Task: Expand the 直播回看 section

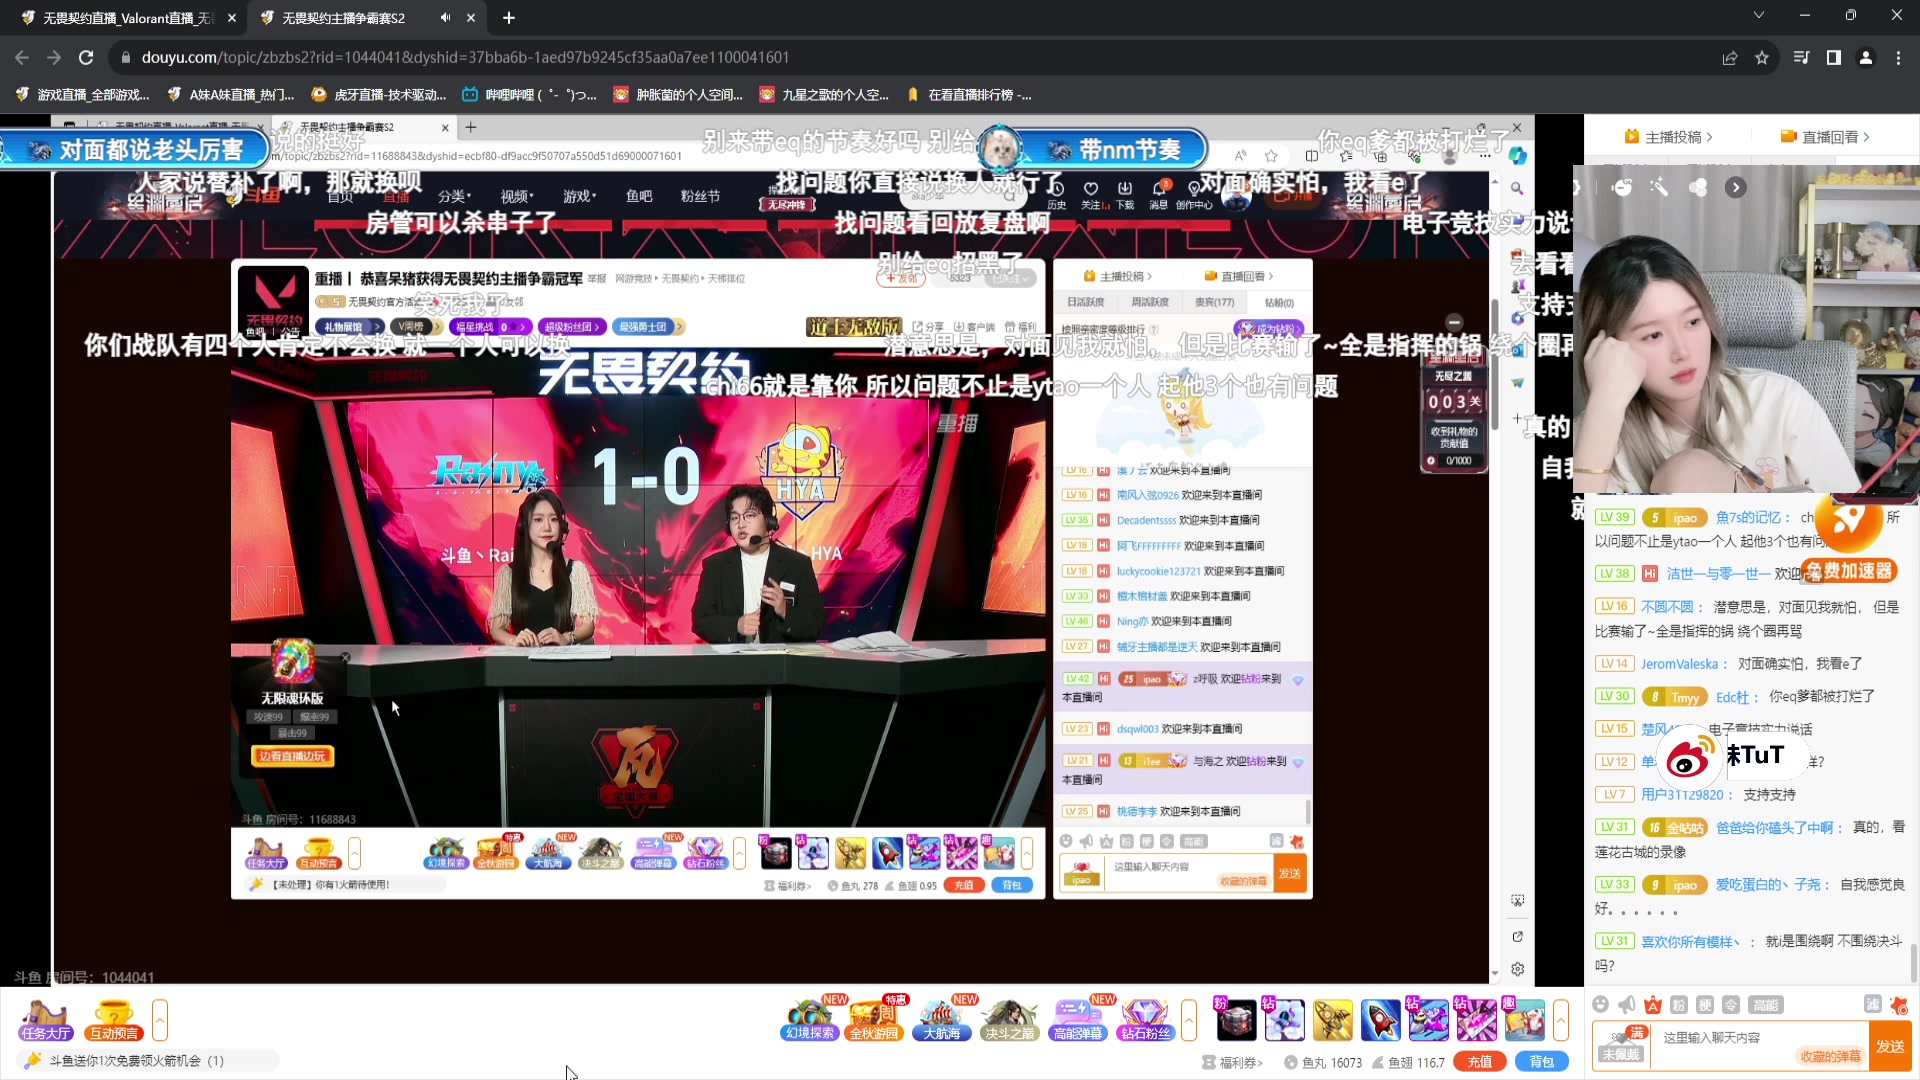Action: pyautogui.click(x=1825, y=137)
